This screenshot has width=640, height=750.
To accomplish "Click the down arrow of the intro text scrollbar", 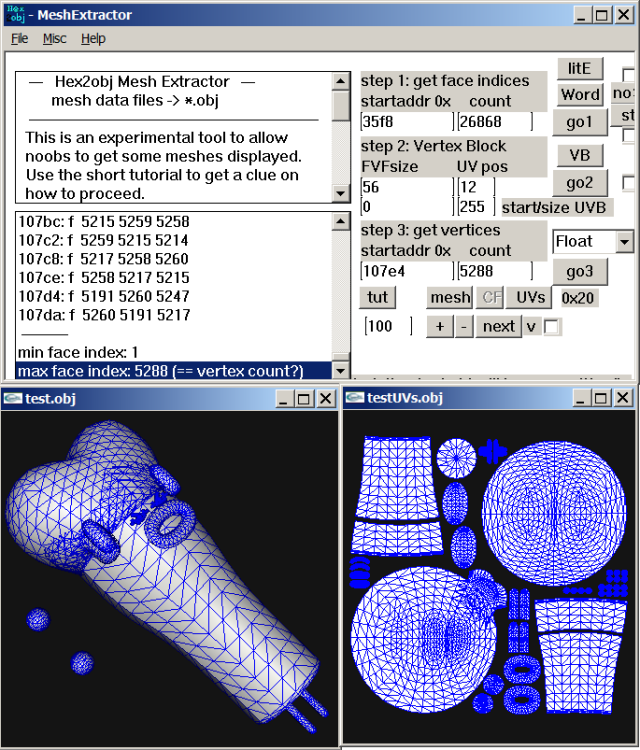I will tap(341, 194).
